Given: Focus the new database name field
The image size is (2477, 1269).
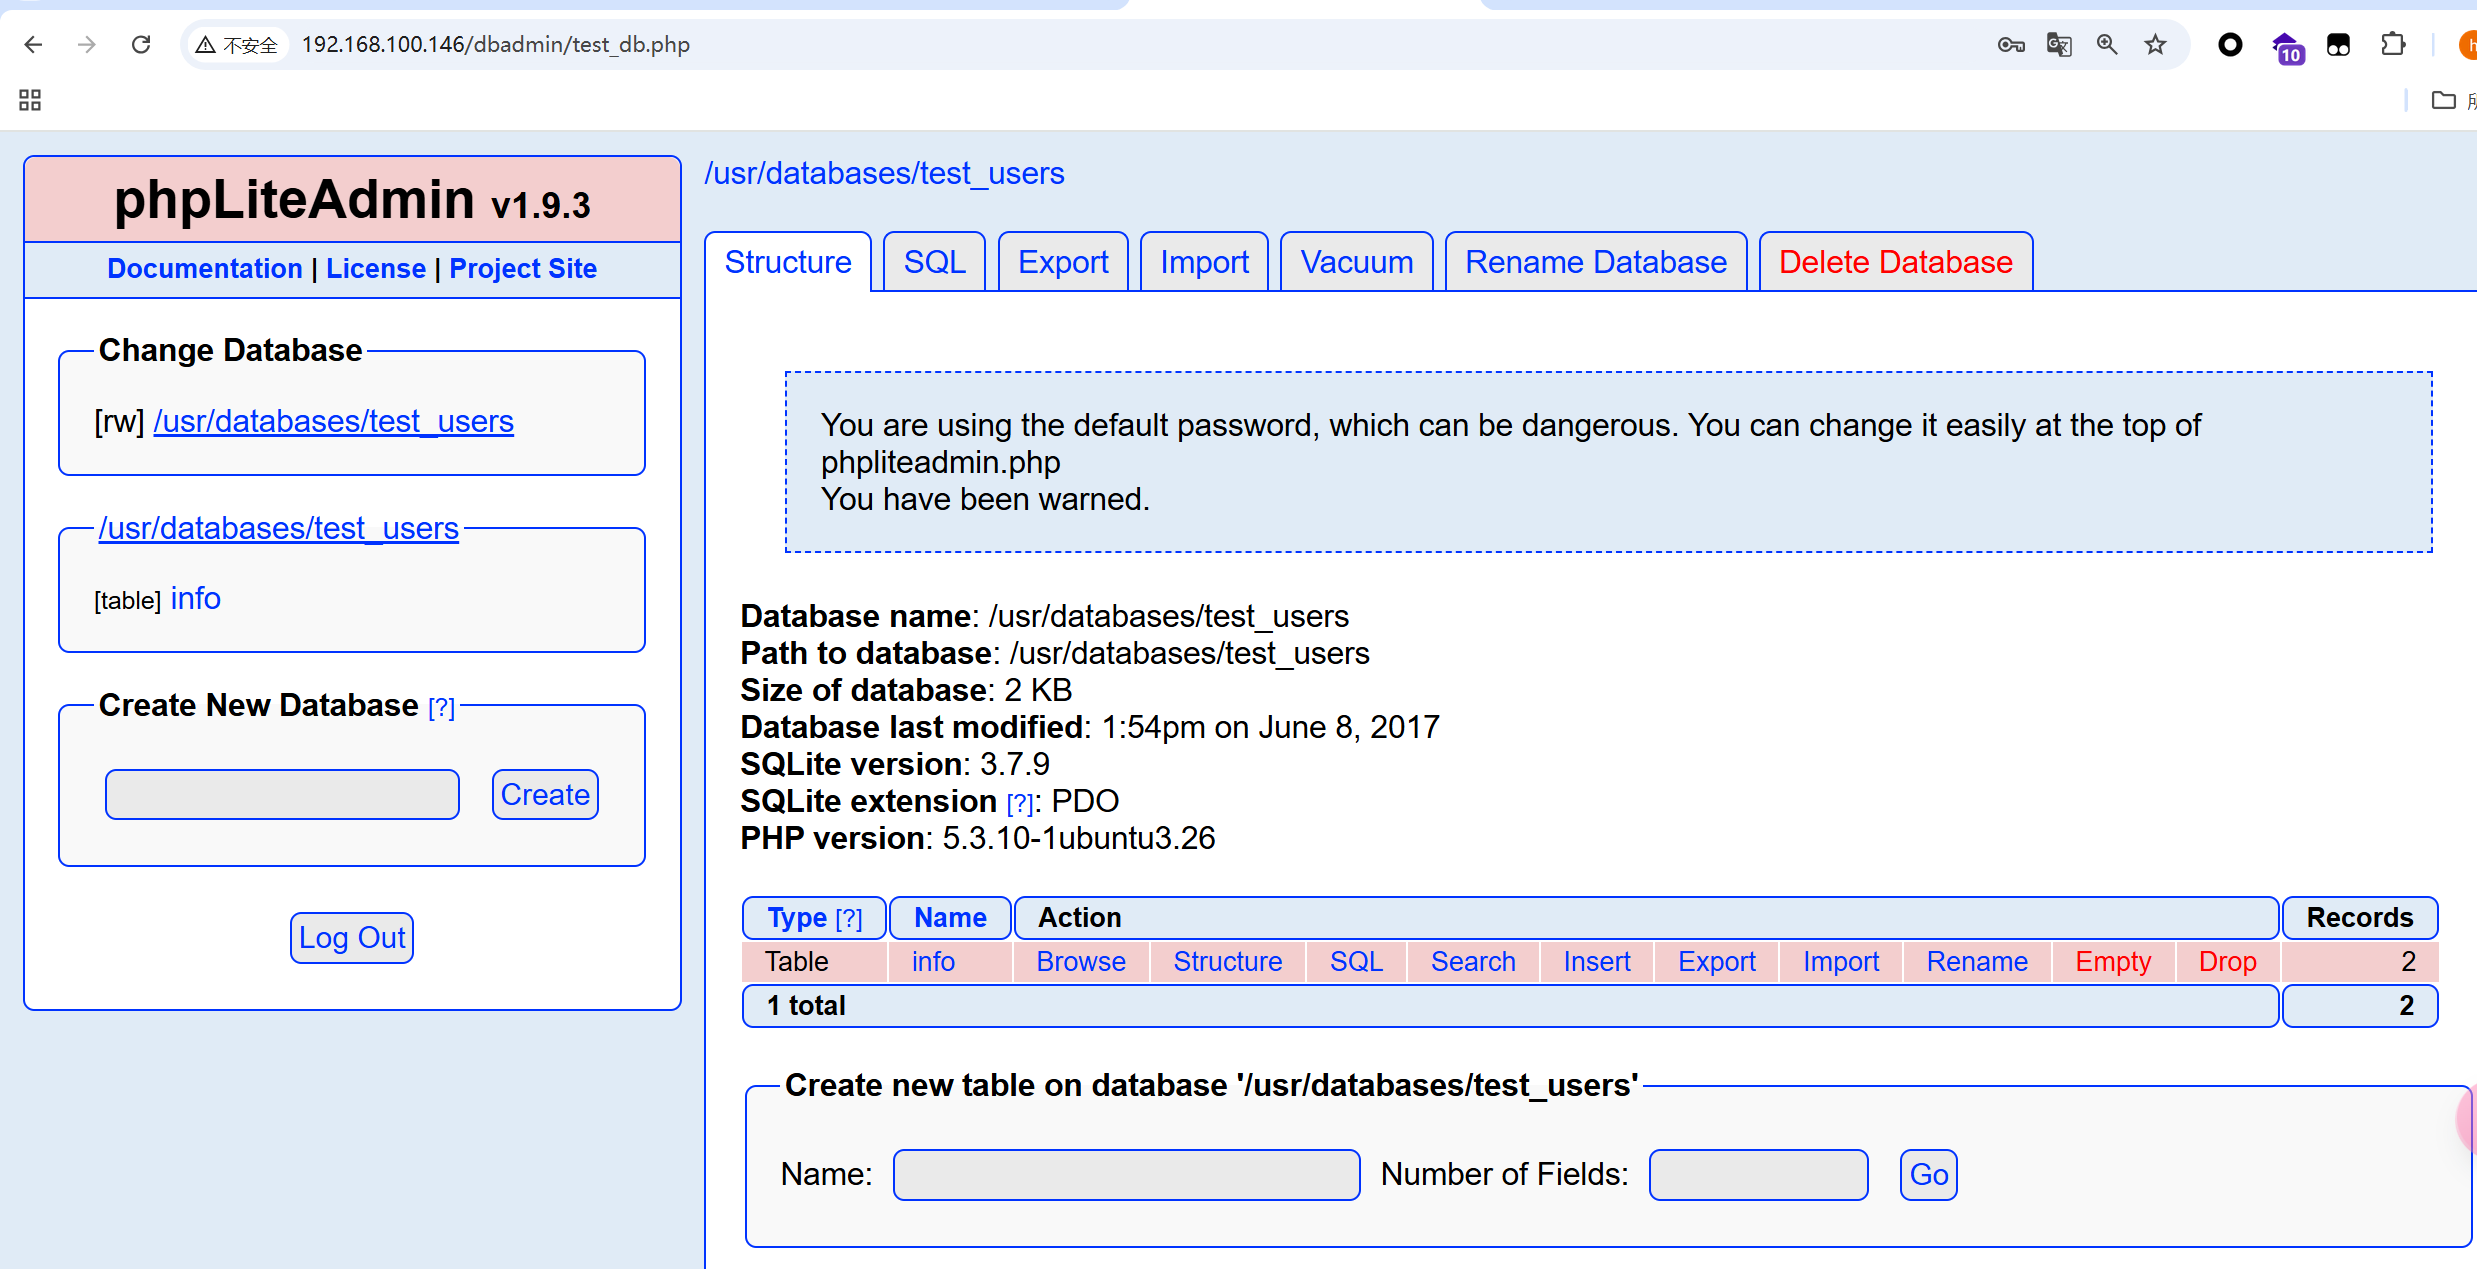Looking at the screenshot, I should click(x=282, y=794).
